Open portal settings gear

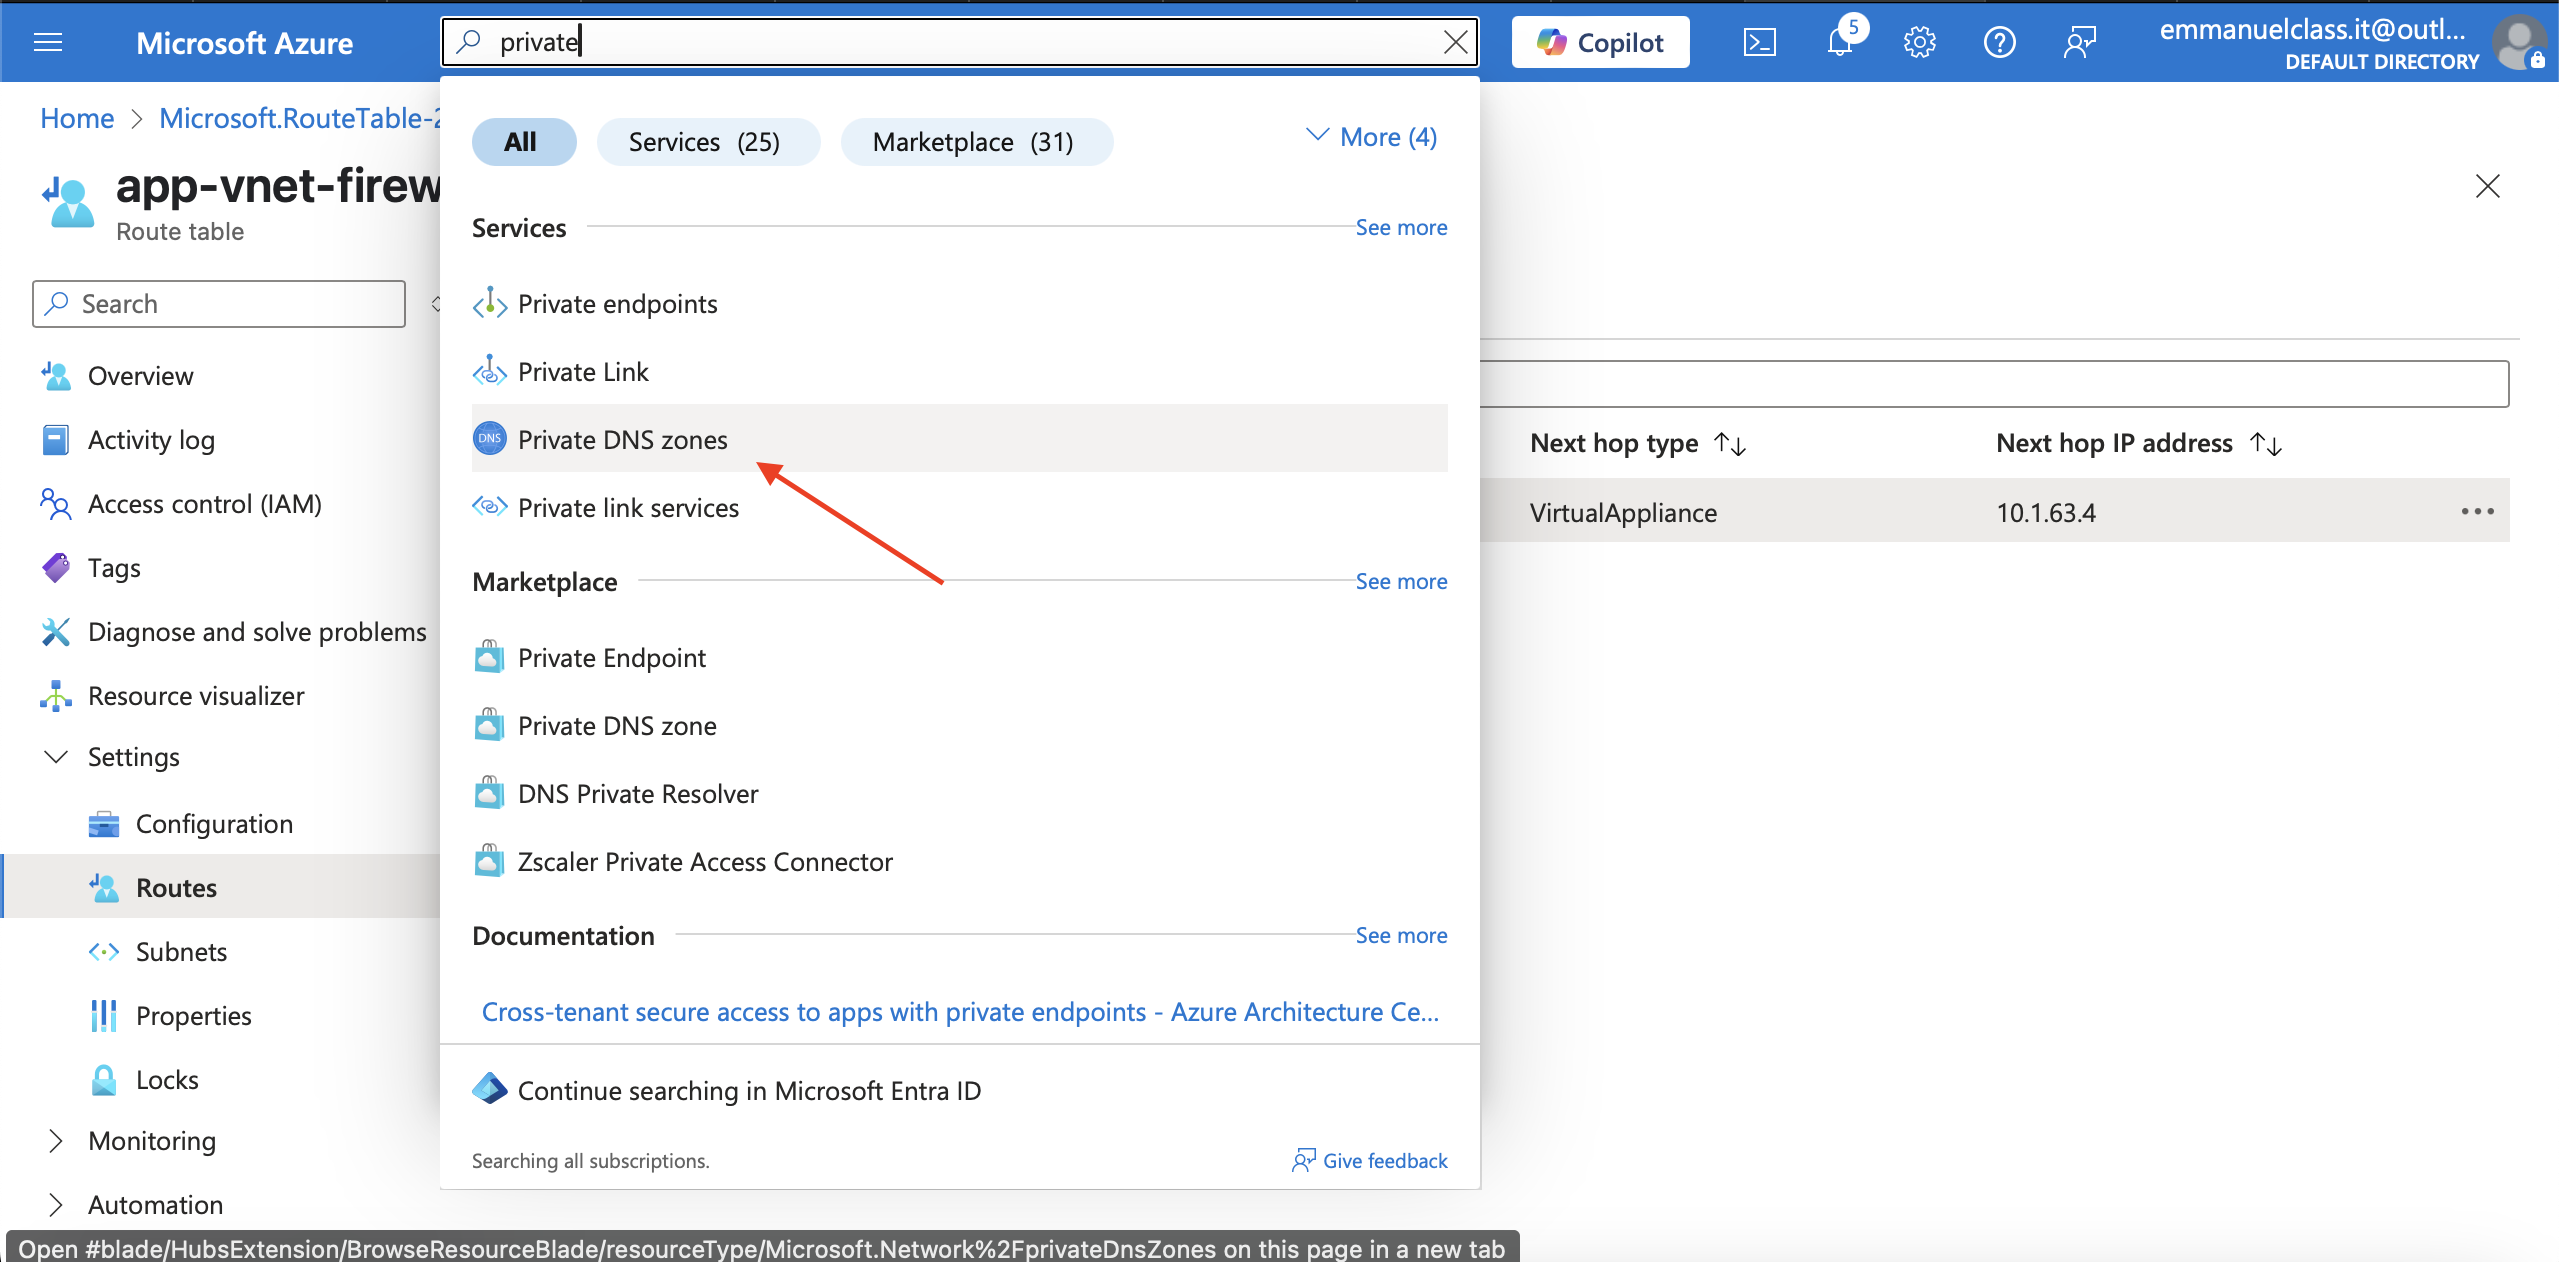(1919, 42)
